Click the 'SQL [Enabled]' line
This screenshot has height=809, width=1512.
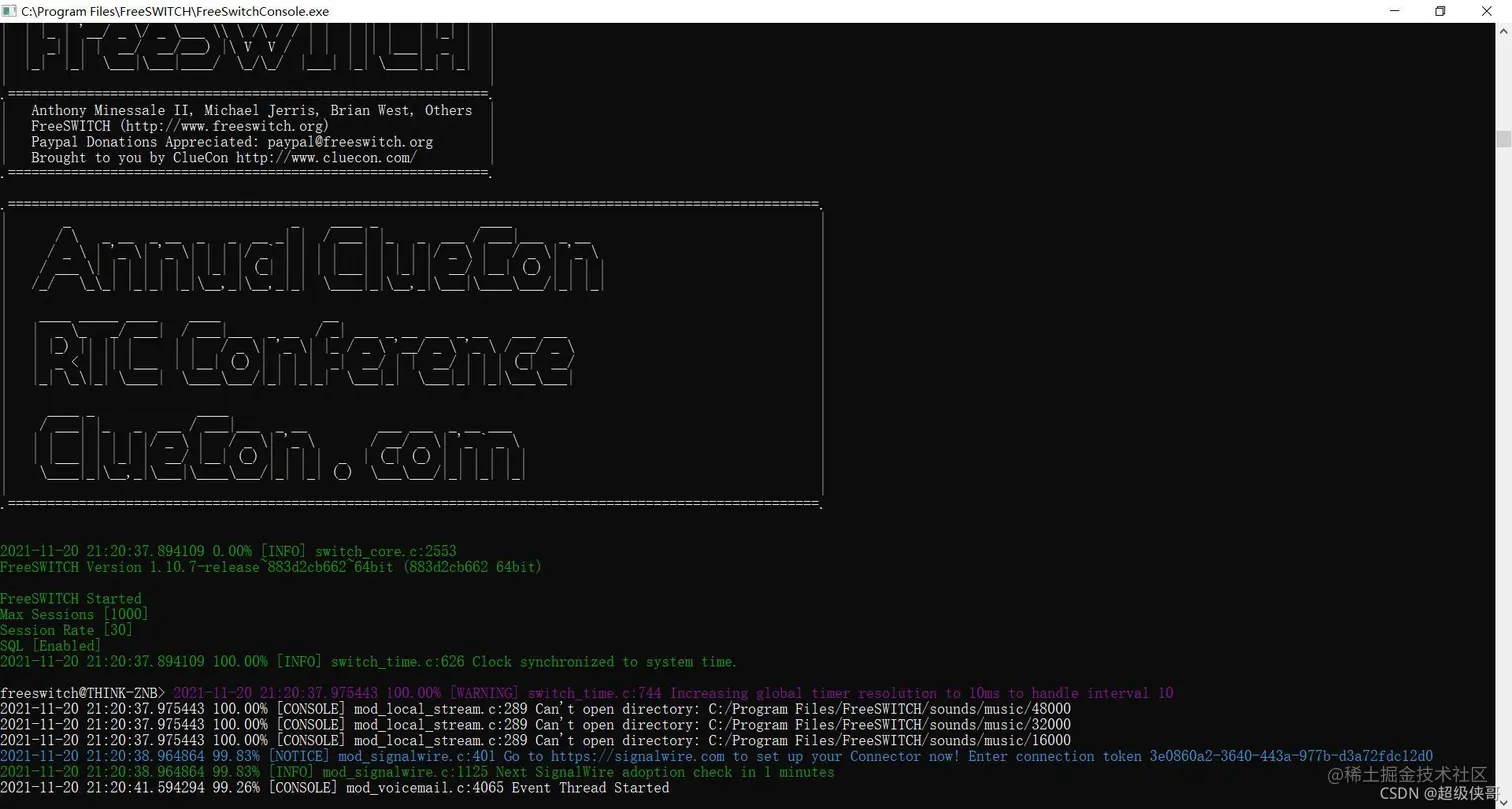[51, 646]
